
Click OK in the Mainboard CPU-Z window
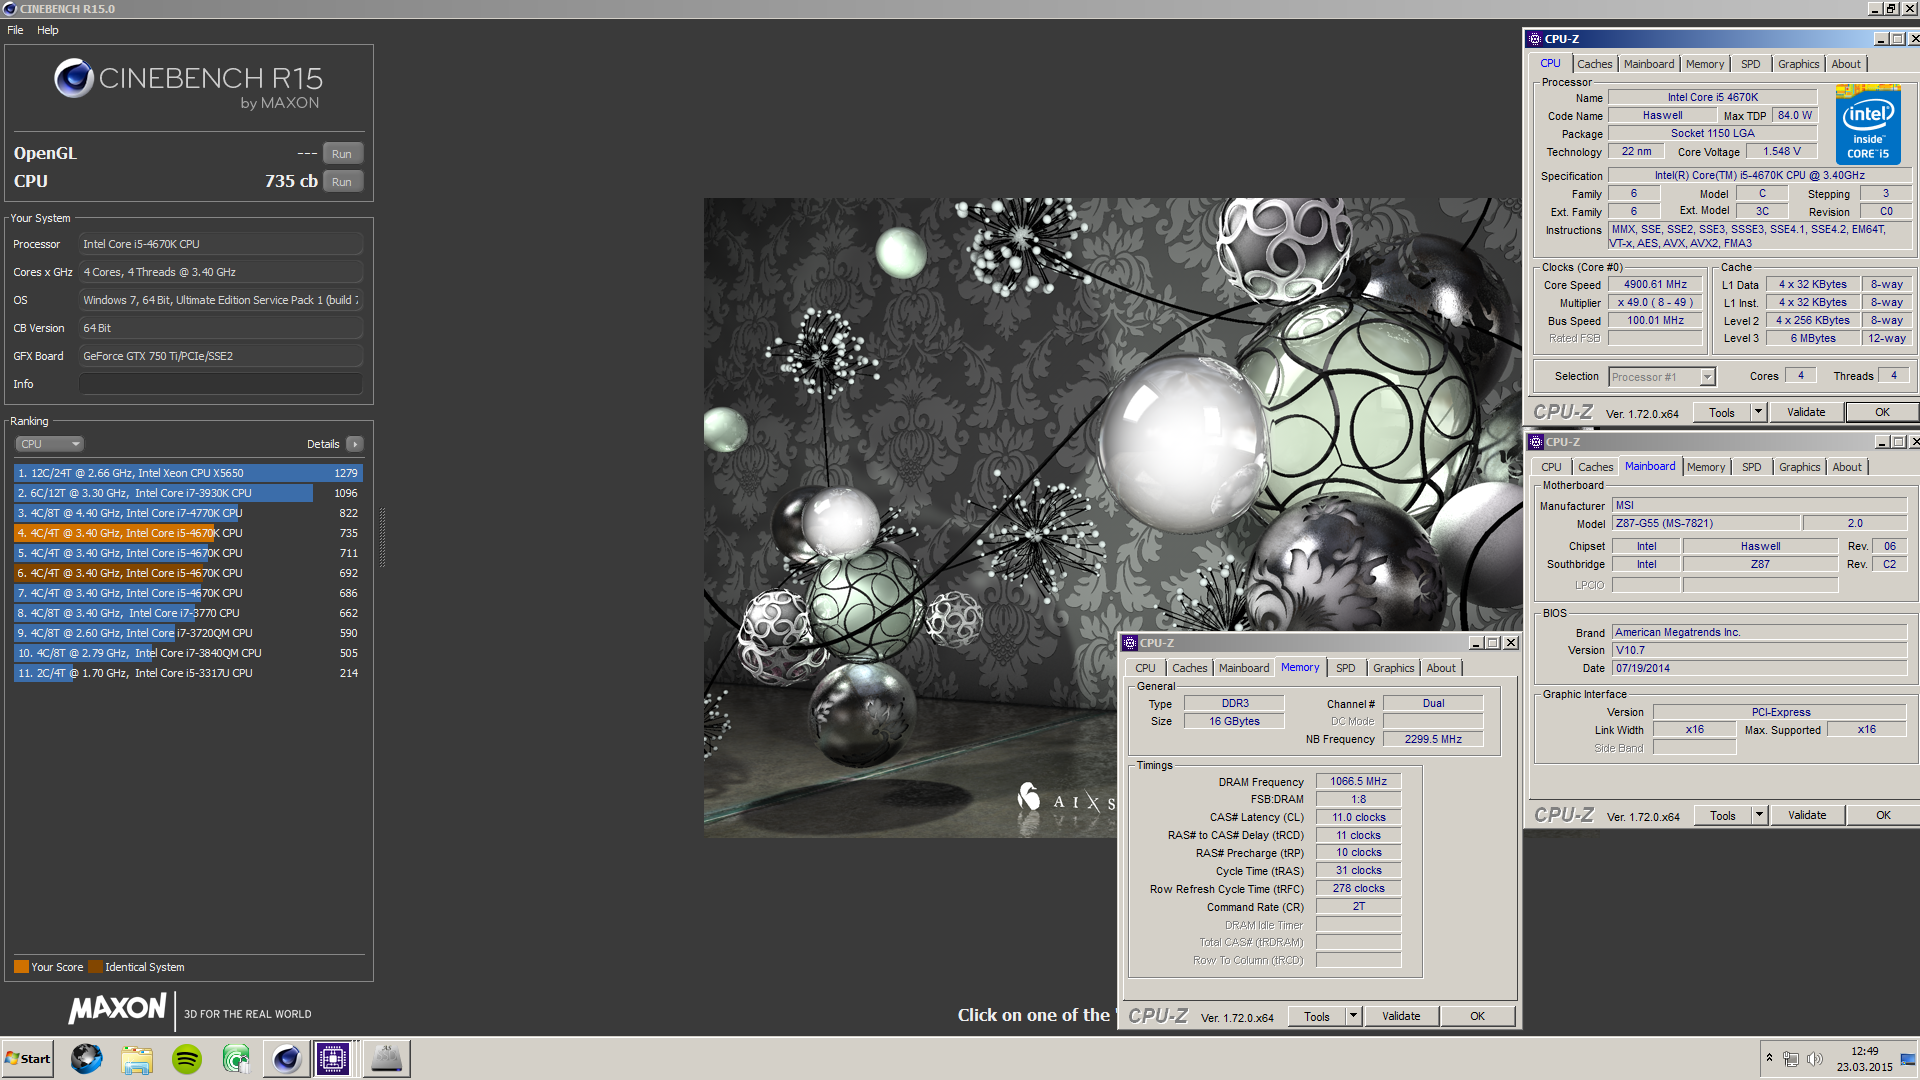click(1883, 815)
